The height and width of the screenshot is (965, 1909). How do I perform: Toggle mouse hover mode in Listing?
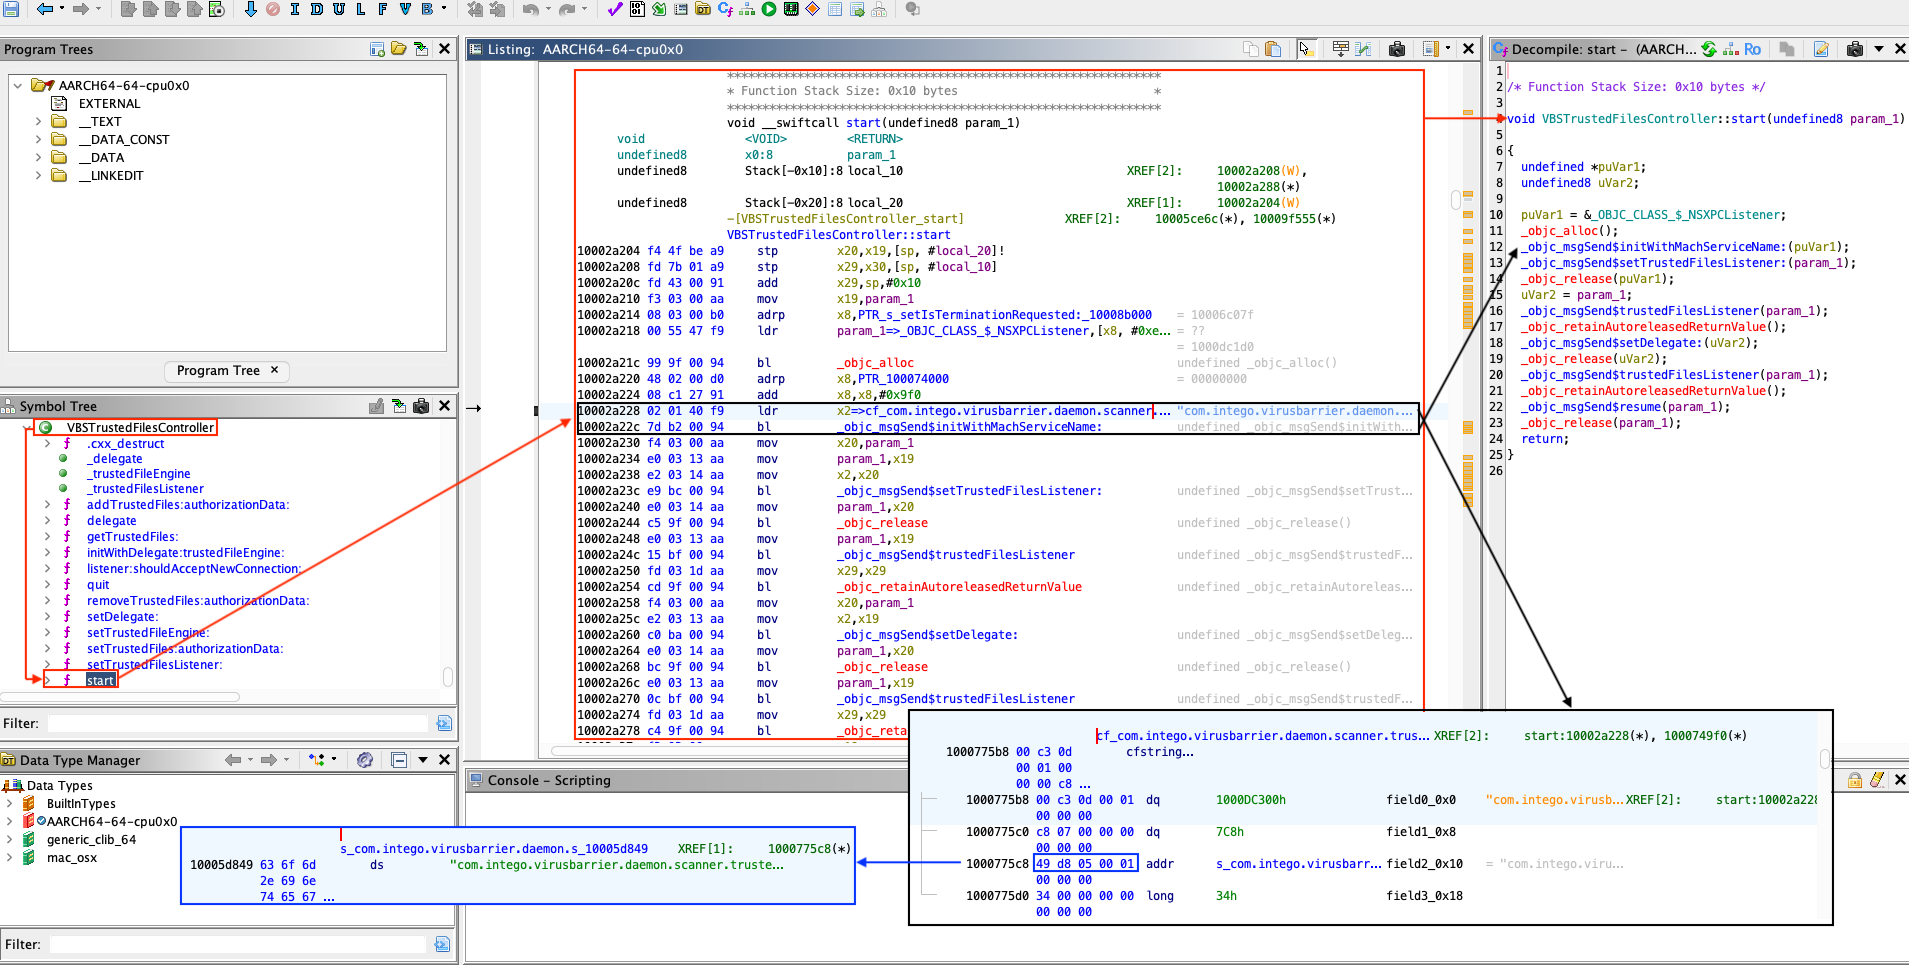coord(1305,49)
